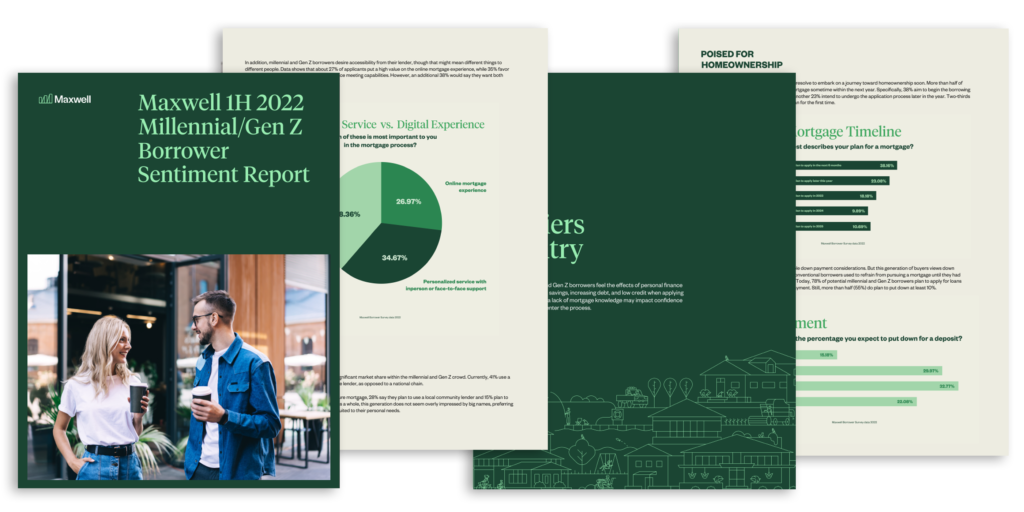This screenshot has height=512, width=1024.
Task: Select the top dark bar in Mortgage Timeline
Action: point(846,165)
